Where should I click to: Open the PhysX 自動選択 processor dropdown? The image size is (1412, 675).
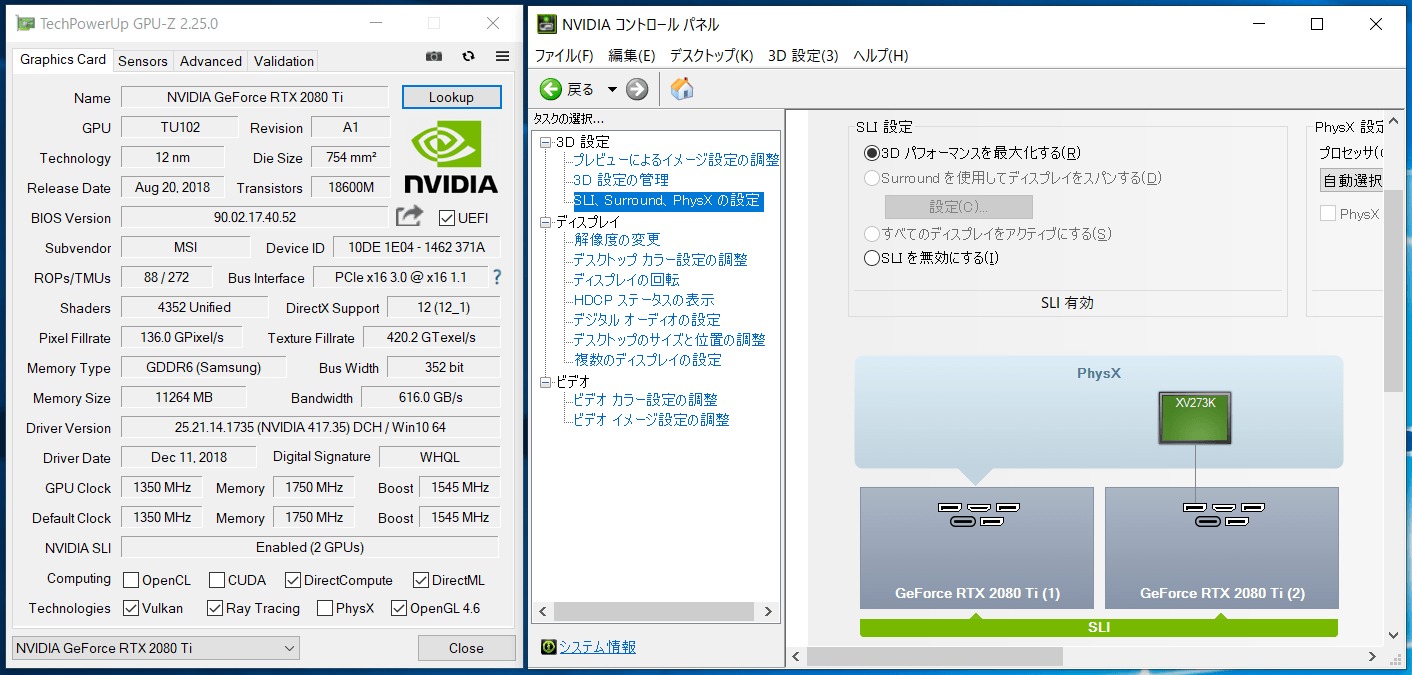1352,181
